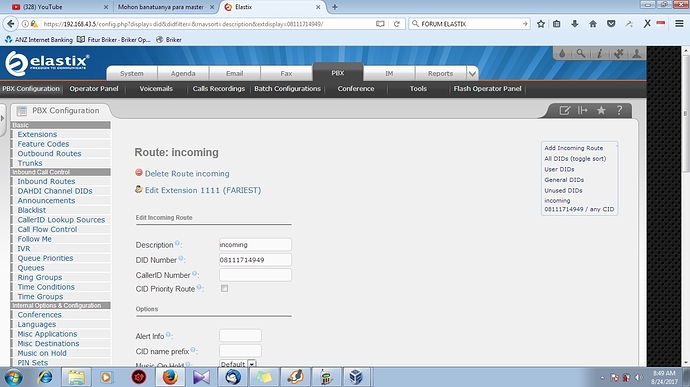This screenshot has width=690, height=387.
Task: Toggle the CID Priority Route checkbox
Action: click(224, 288)
